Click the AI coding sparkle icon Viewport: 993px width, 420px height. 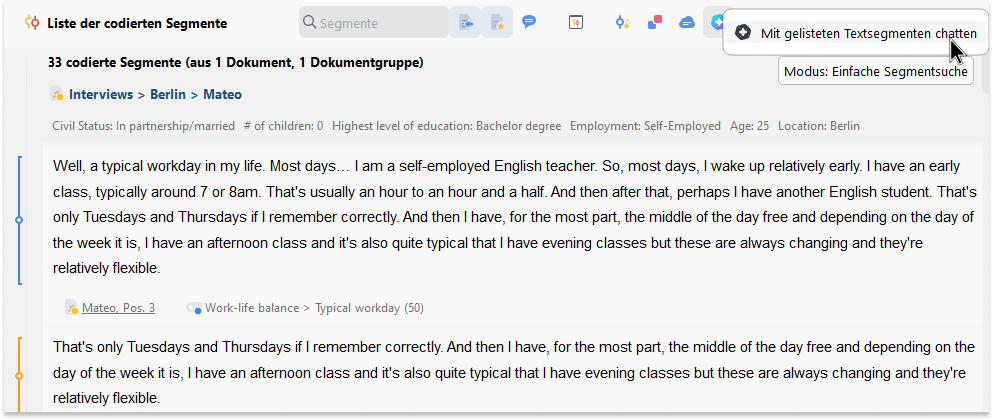click(x=623, y=23)
